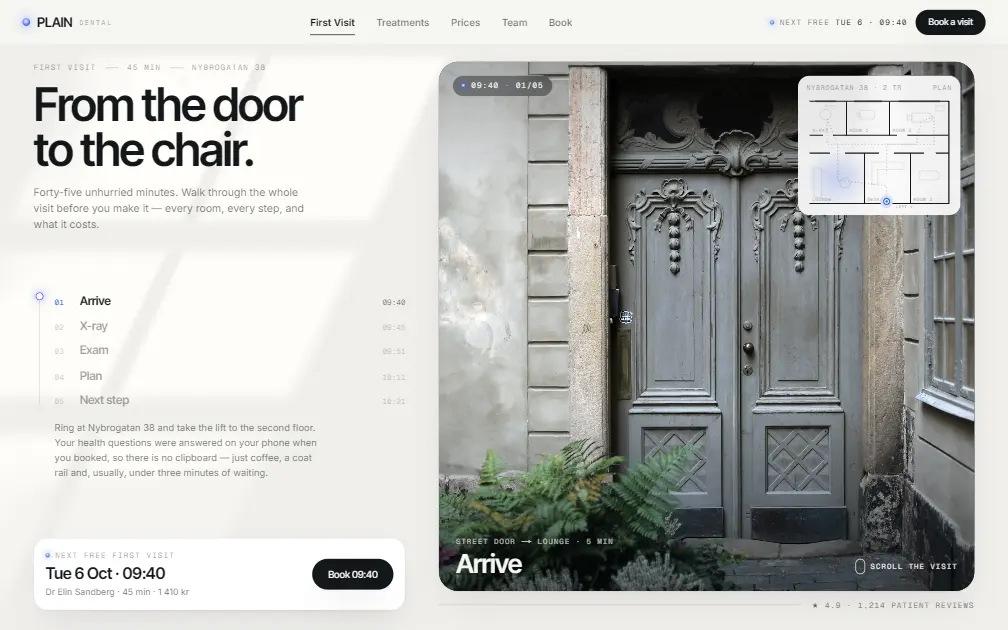This screenshot has height=630, width=1008.
Task: Select step 02 X-ray in the visit list
Action: pos(230,326)
